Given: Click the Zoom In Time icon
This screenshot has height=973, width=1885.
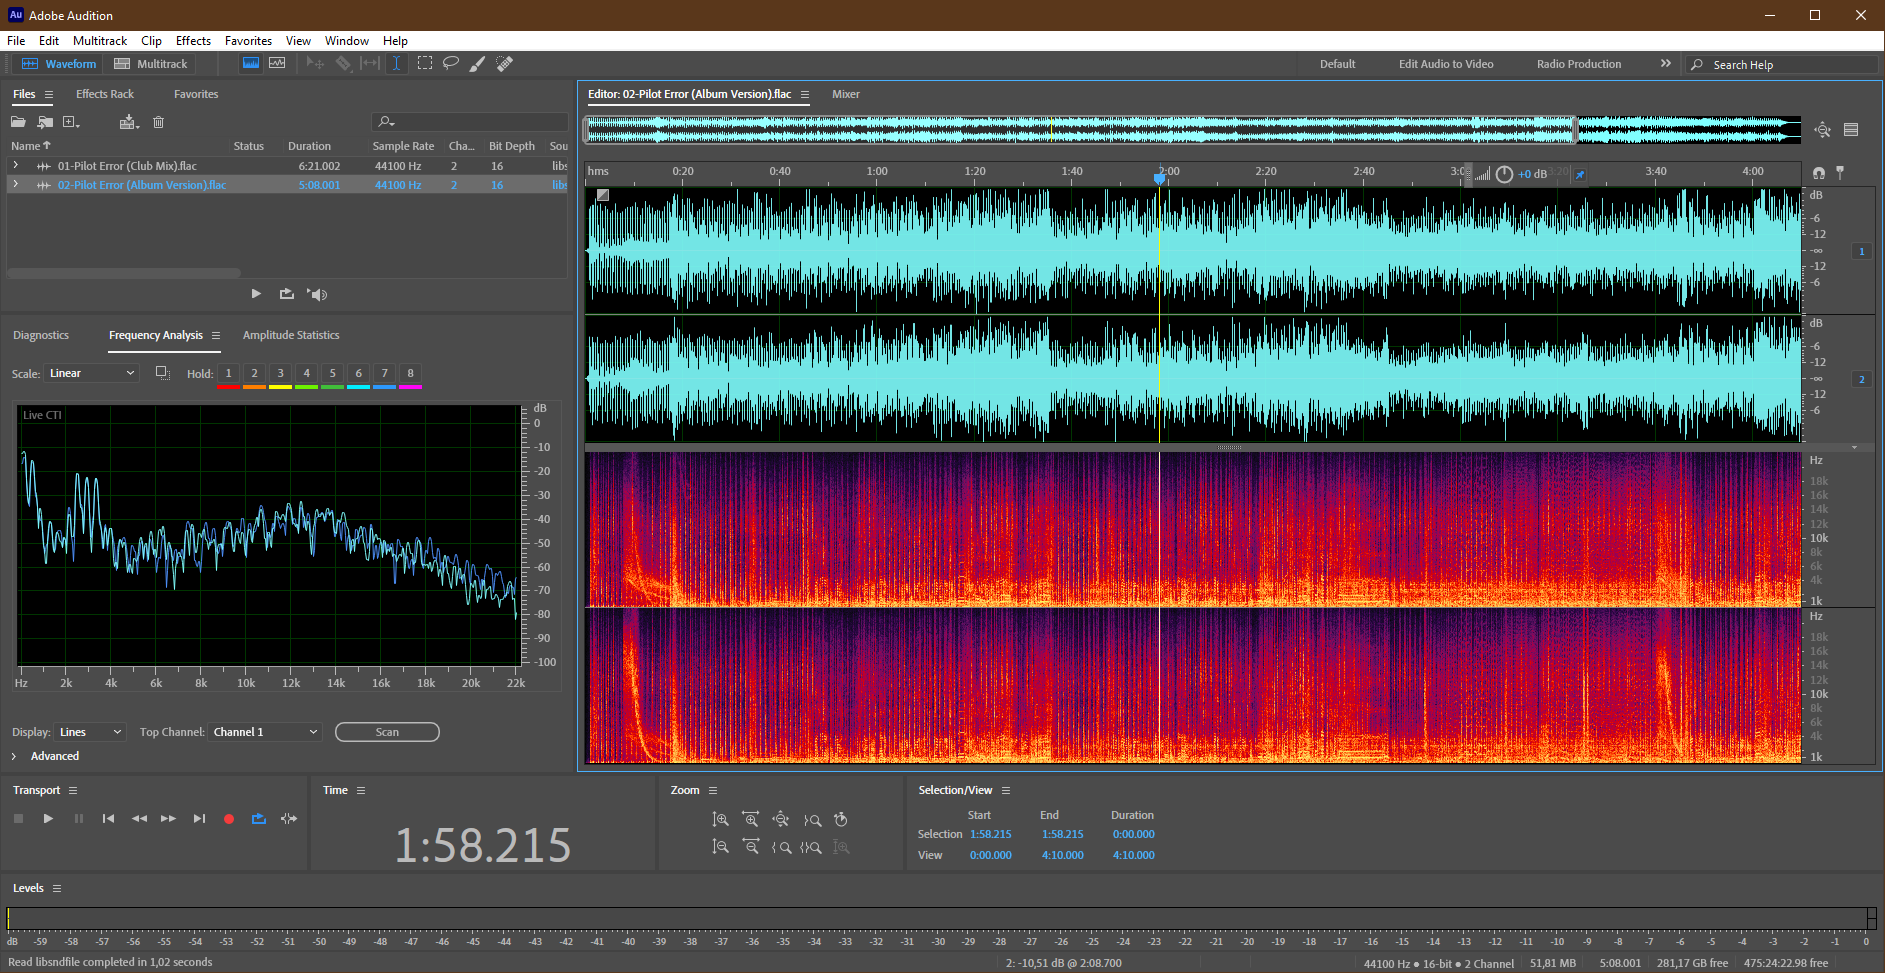Looking at the screenshot, I should (750, 819).
